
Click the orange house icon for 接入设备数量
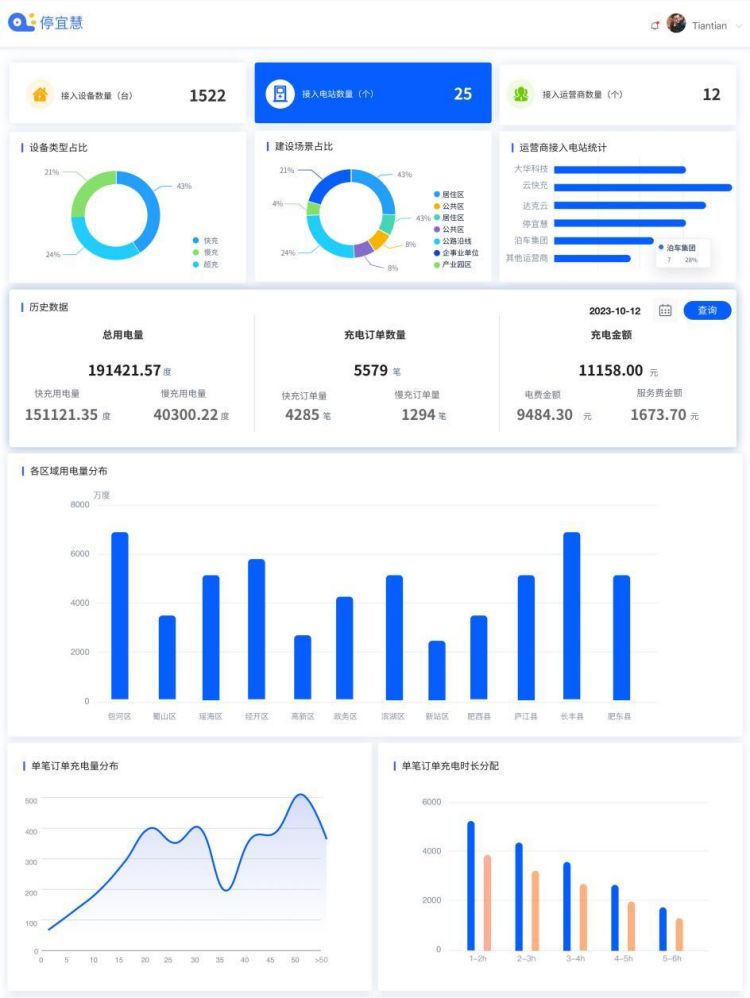click(x=40, y=95)
